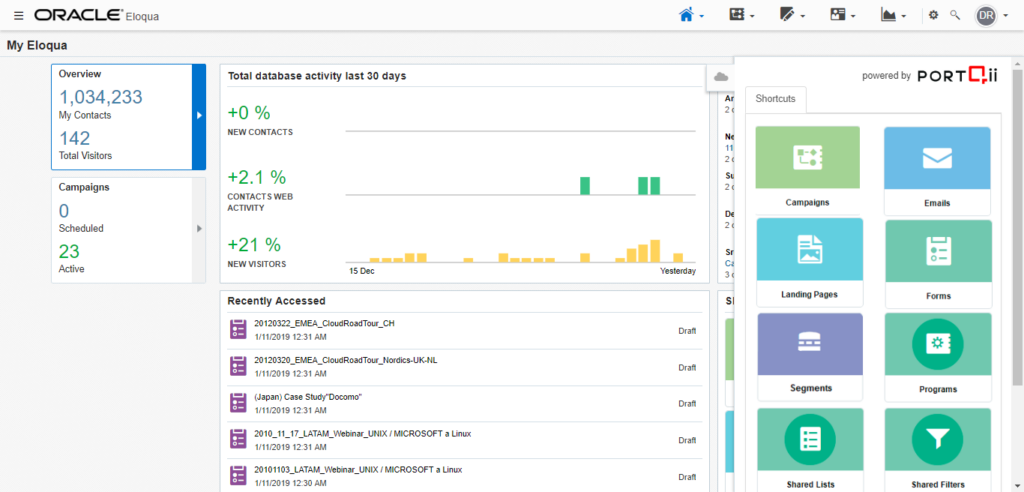The height and width of the screenshot is (492, 1024).
Task: Select the Shortcuts tab
Action: pyautogui.click(x=775, y=99)
